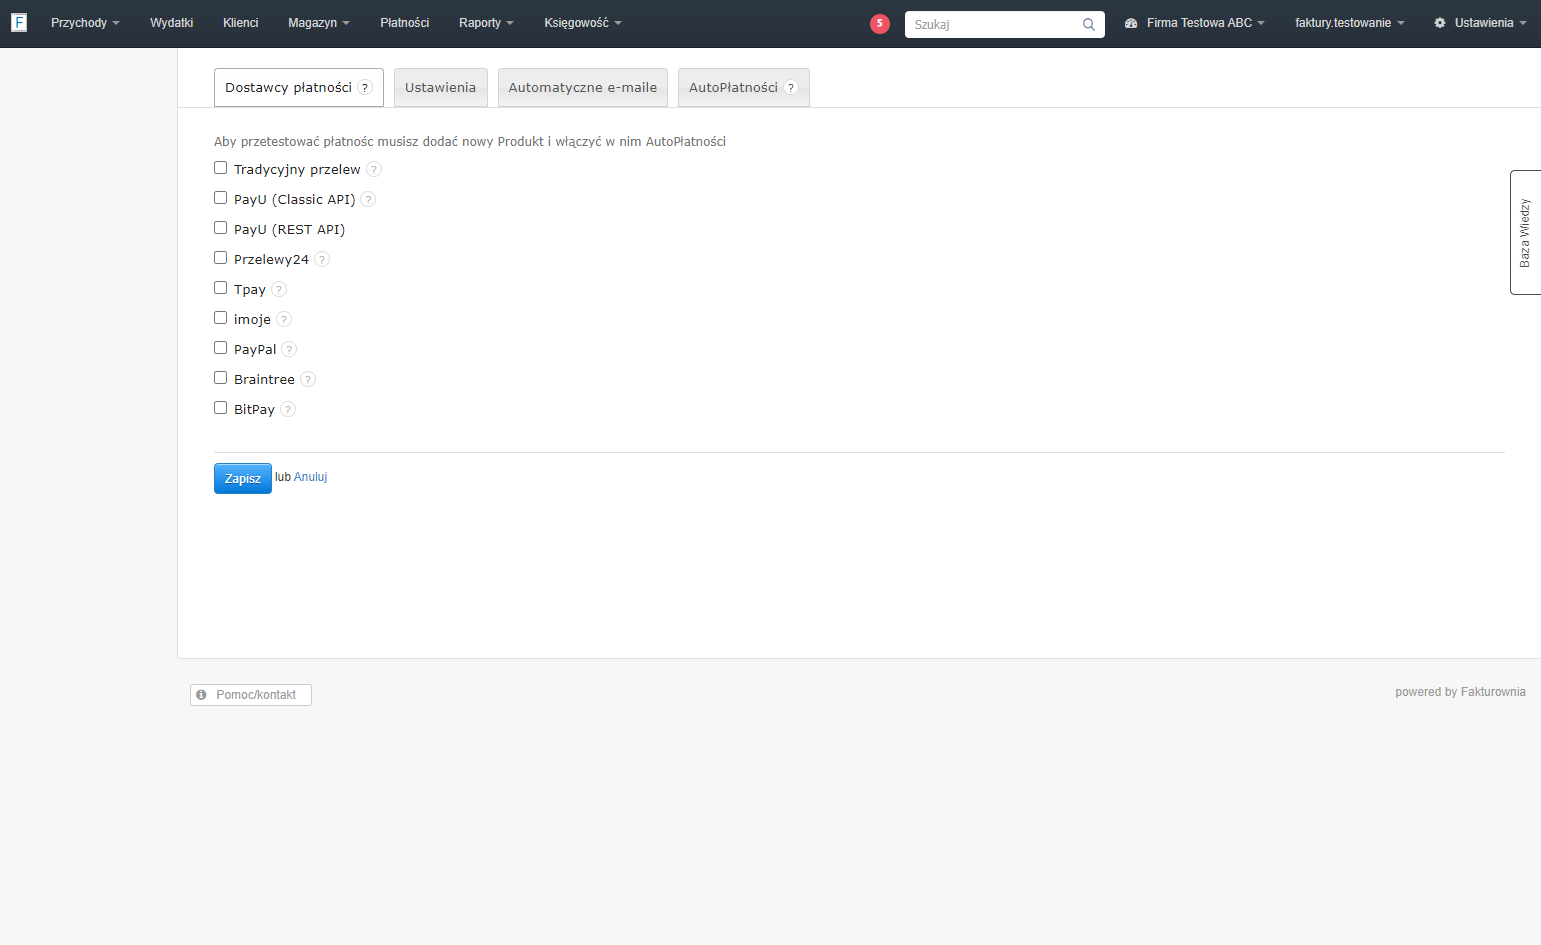Open help icon beside Tpay

[x=279, y=290]
